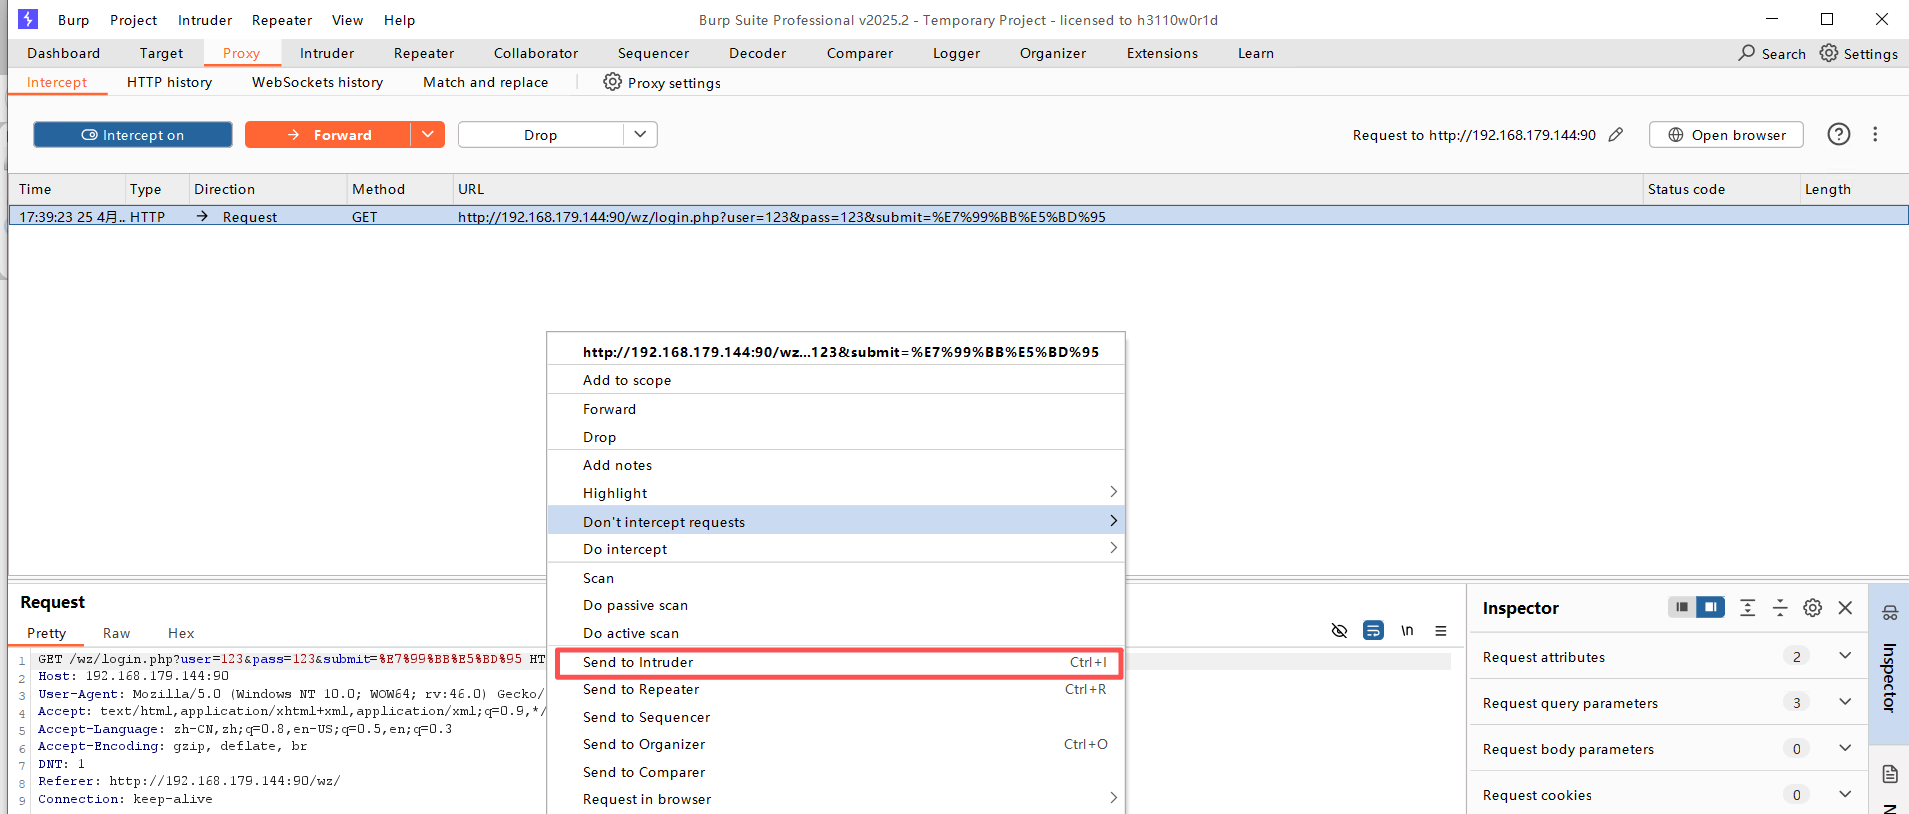Open Match and replace tab
The image size is (1909, 814).
(485, 82)
